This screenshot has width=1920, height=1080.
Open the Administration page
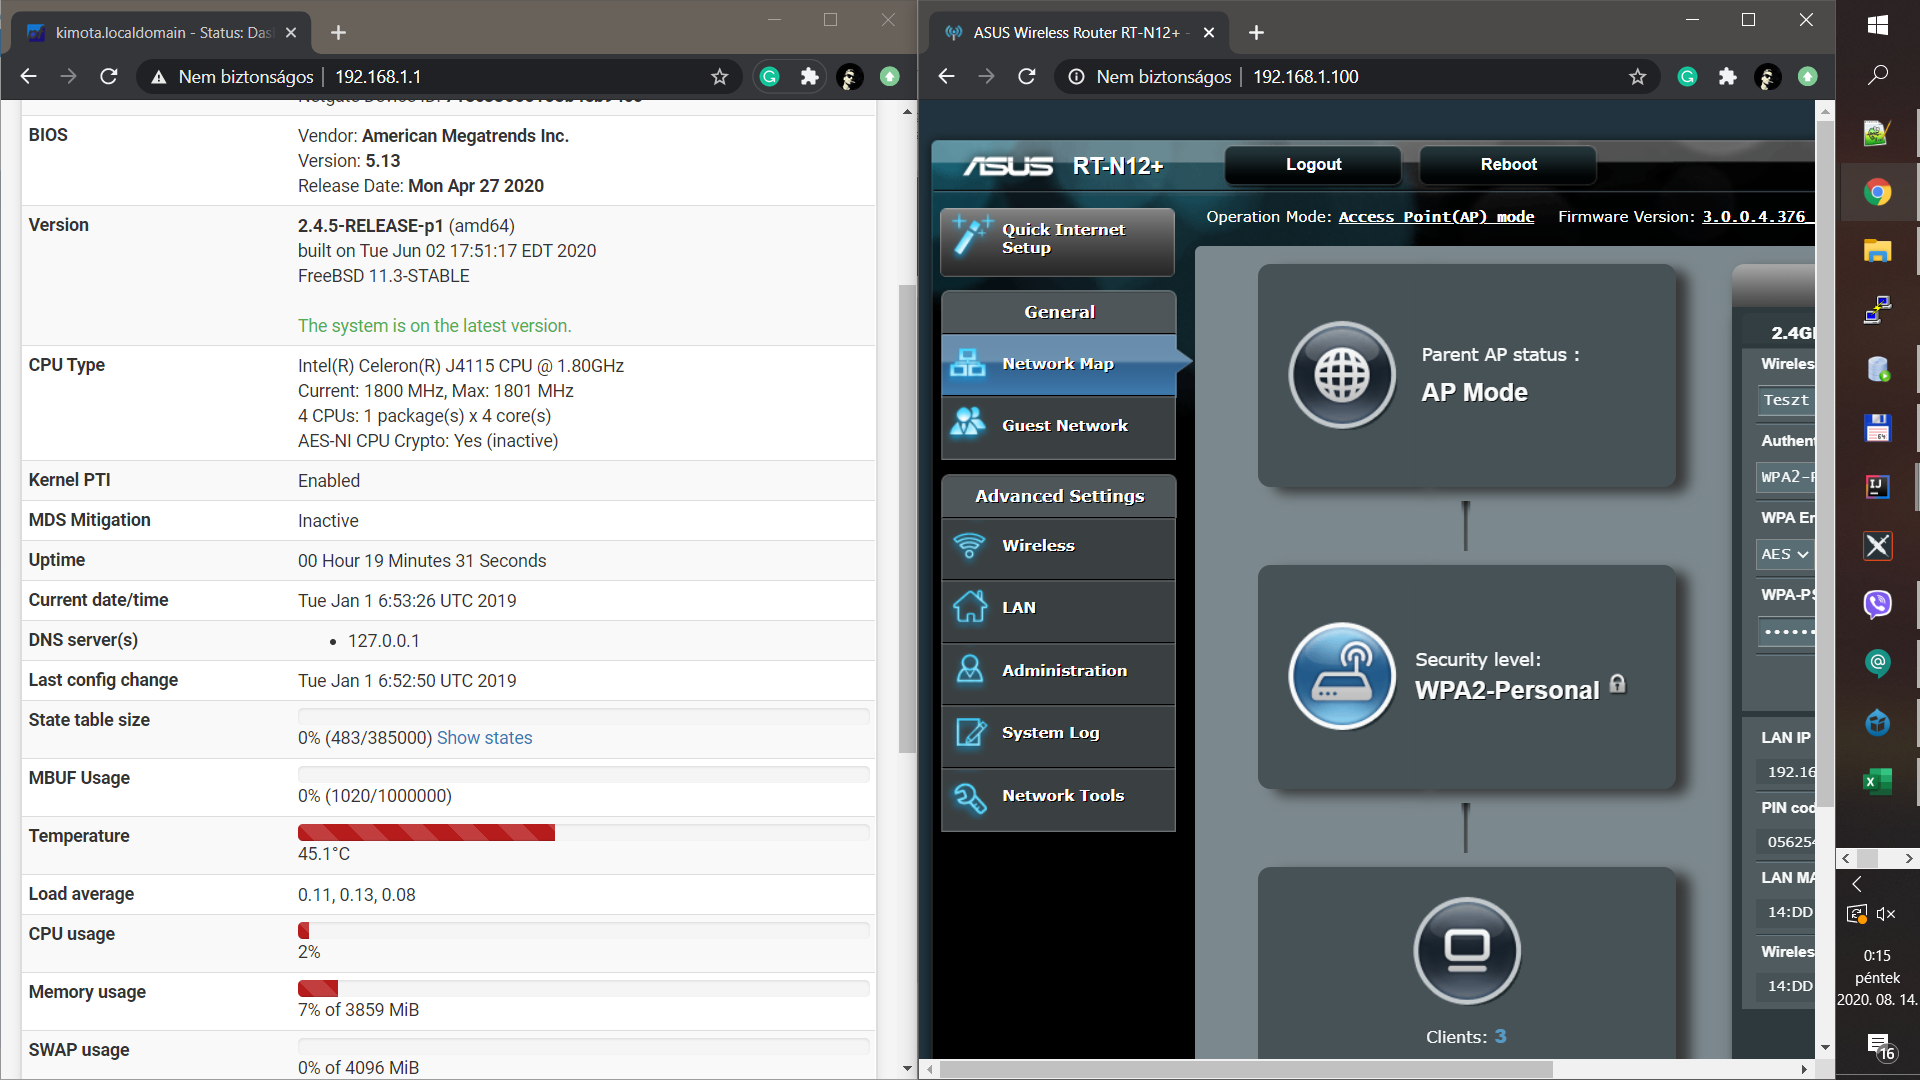point(1058,671)
